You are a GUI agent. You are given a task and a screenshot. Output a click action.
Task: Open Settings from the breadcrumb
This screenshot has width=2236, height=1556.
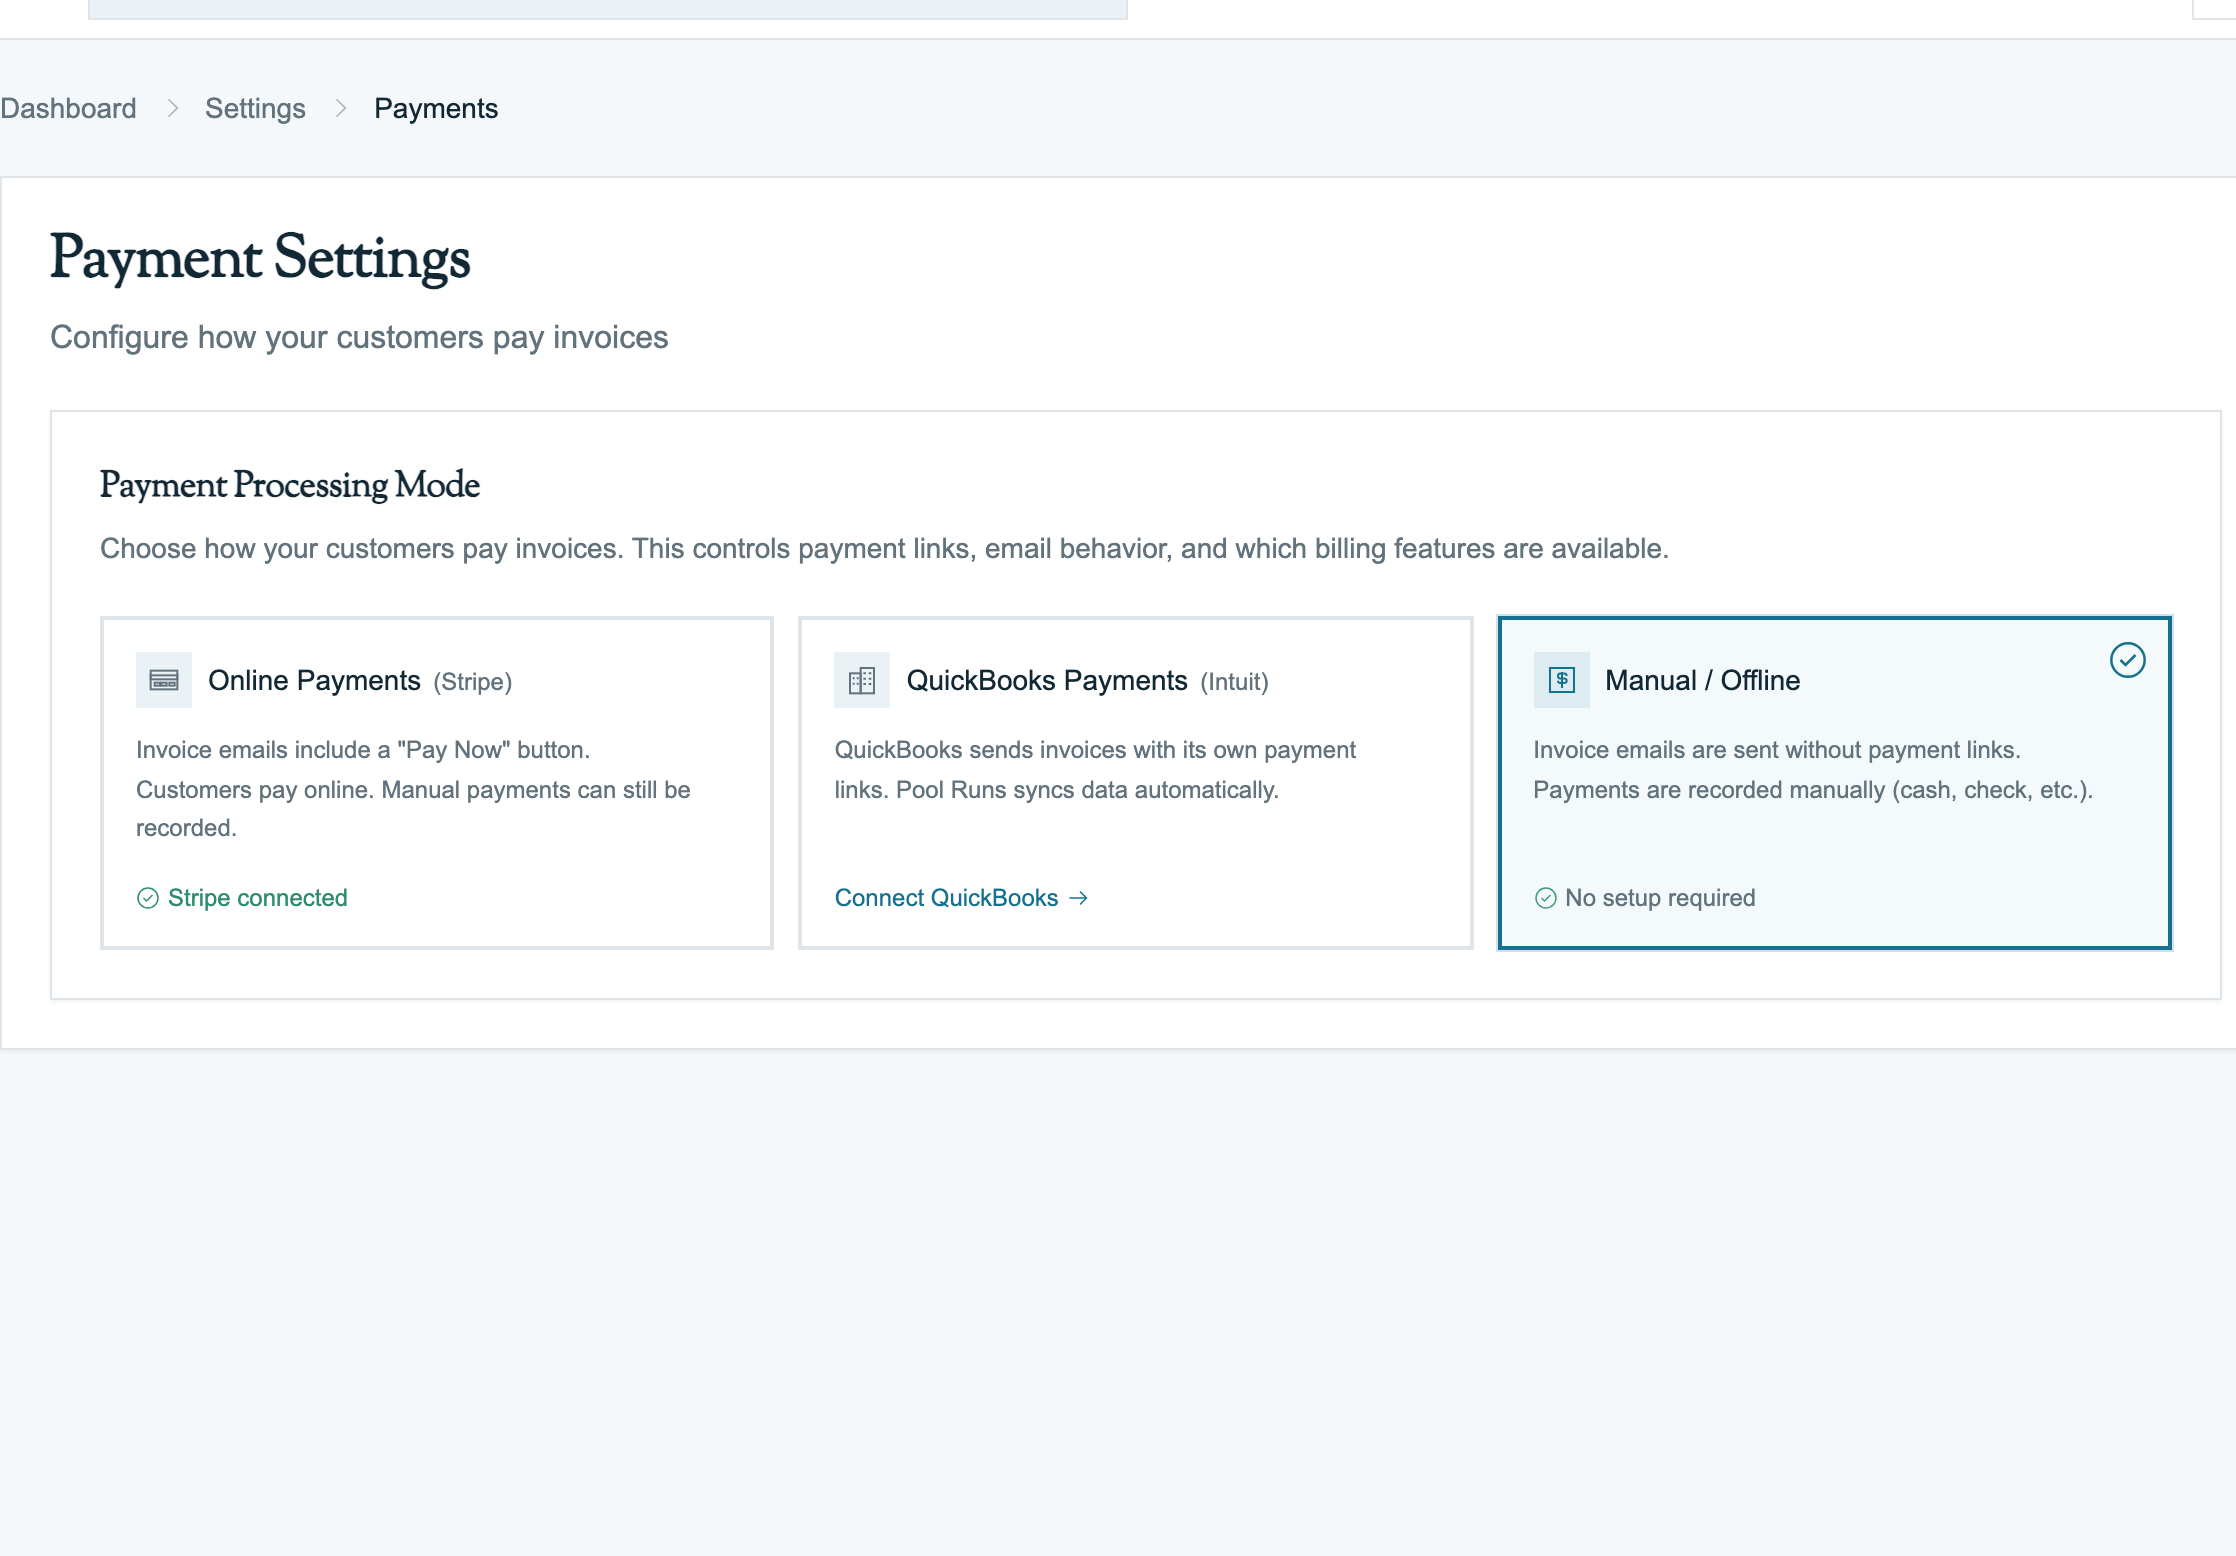255,108
